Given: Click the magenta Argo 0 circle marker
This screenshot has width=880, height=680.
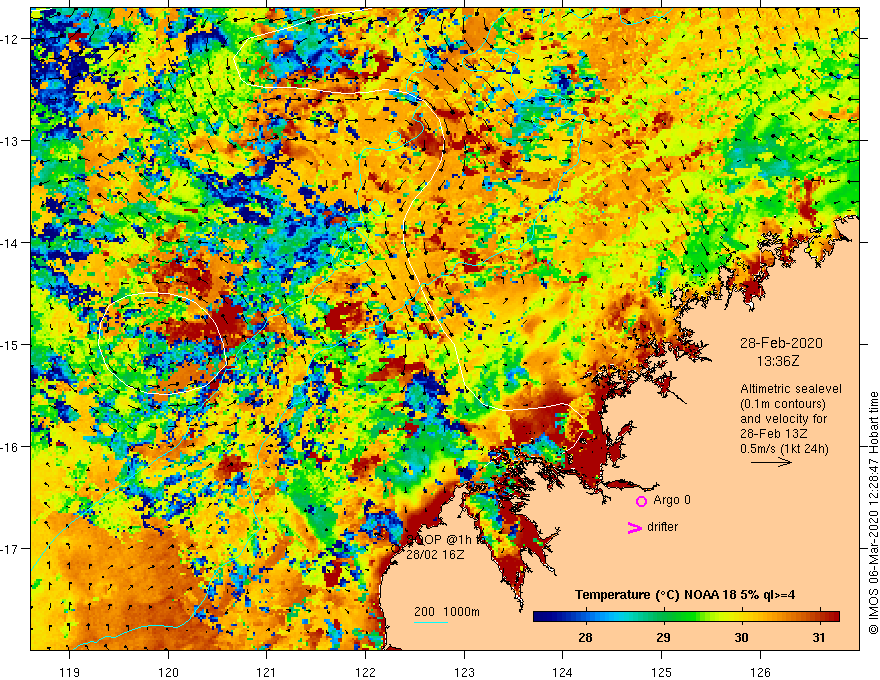Looking at the screenshot, I should tap(641, 501).
